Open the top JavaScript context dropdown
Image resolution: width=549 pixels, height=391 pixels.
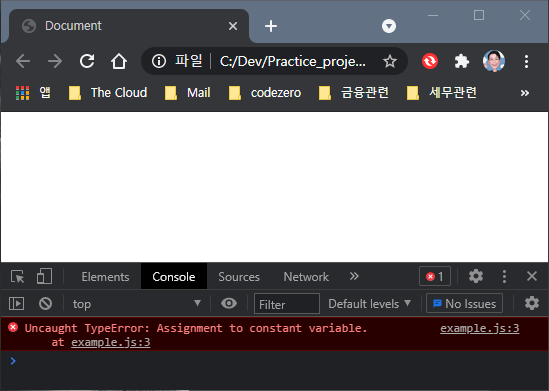pyautogui.click(x=136, y=303)
